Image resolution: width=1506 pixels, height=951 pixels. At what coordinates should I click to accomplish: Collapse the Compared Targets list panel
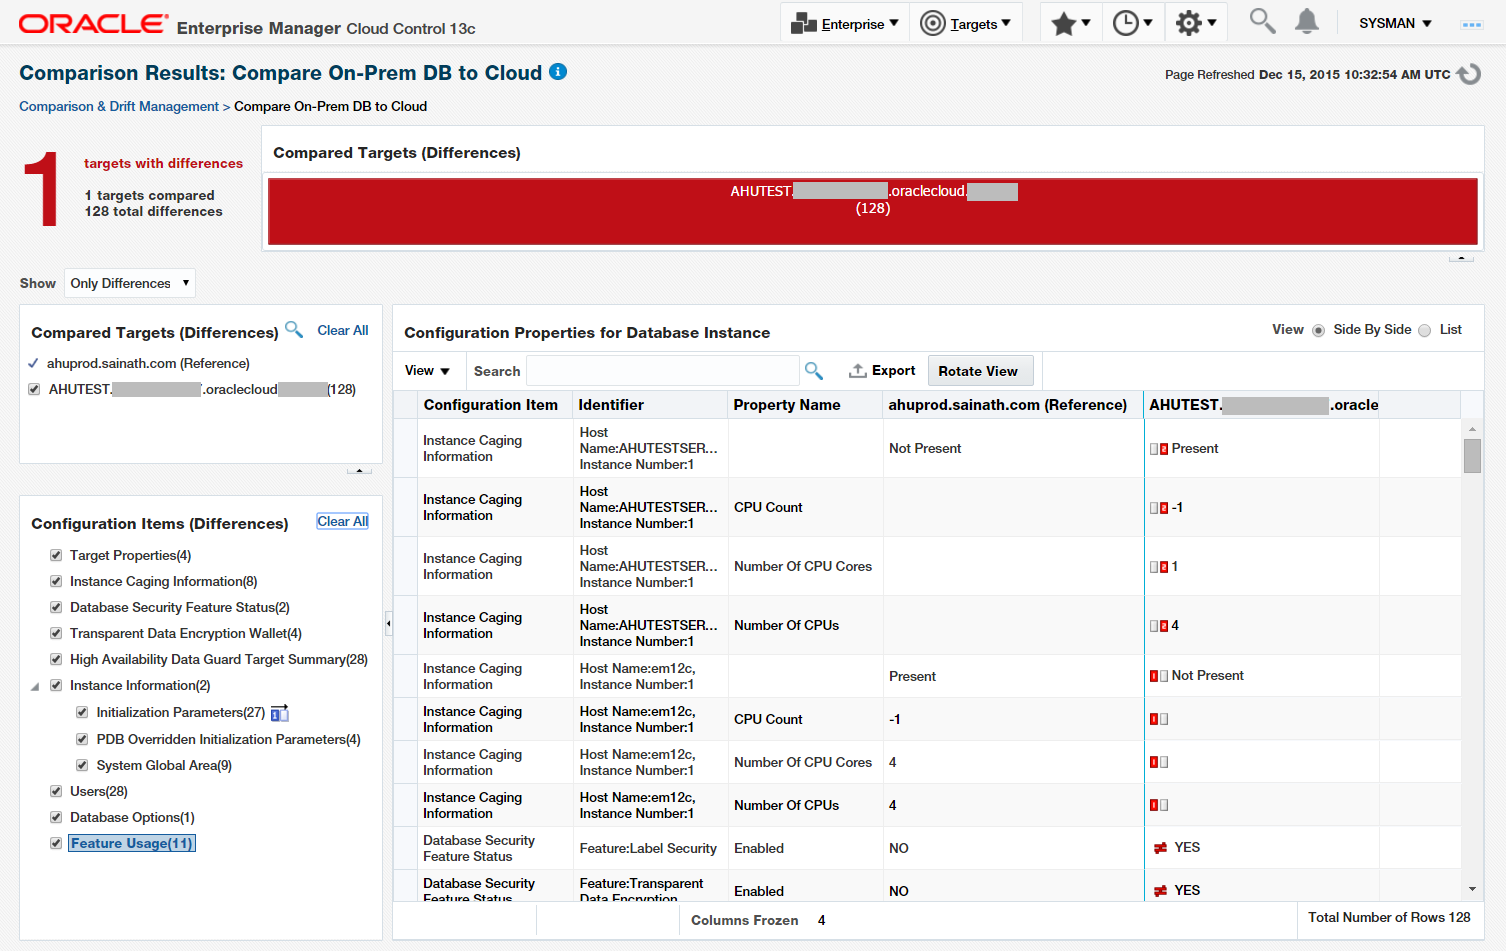[x=359, y=470]
